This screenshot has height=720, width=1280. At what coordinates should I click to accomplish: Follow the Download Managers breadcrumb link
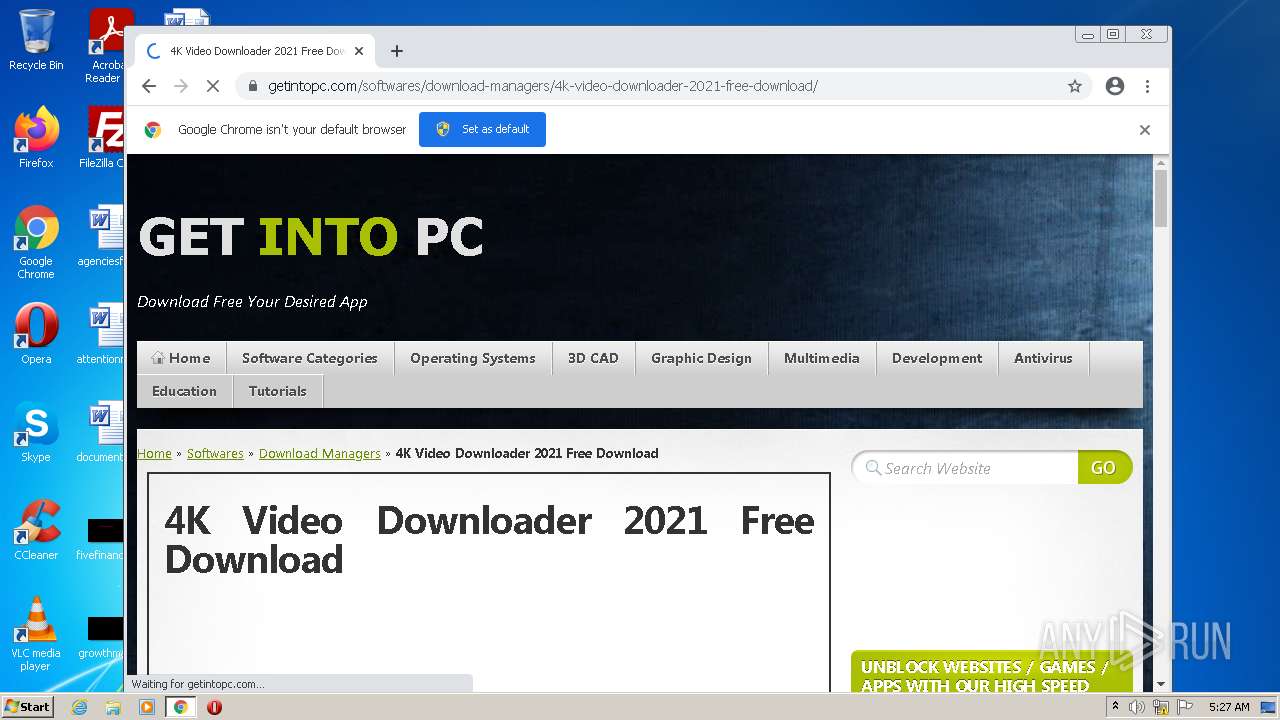pyautogui.click(x=320, y=453)
